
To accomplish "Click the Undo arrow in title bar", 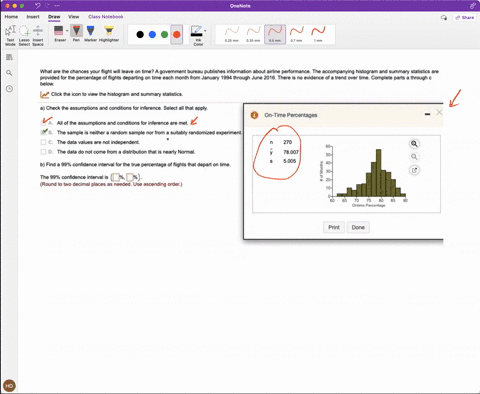I will [x=38, y=6].
